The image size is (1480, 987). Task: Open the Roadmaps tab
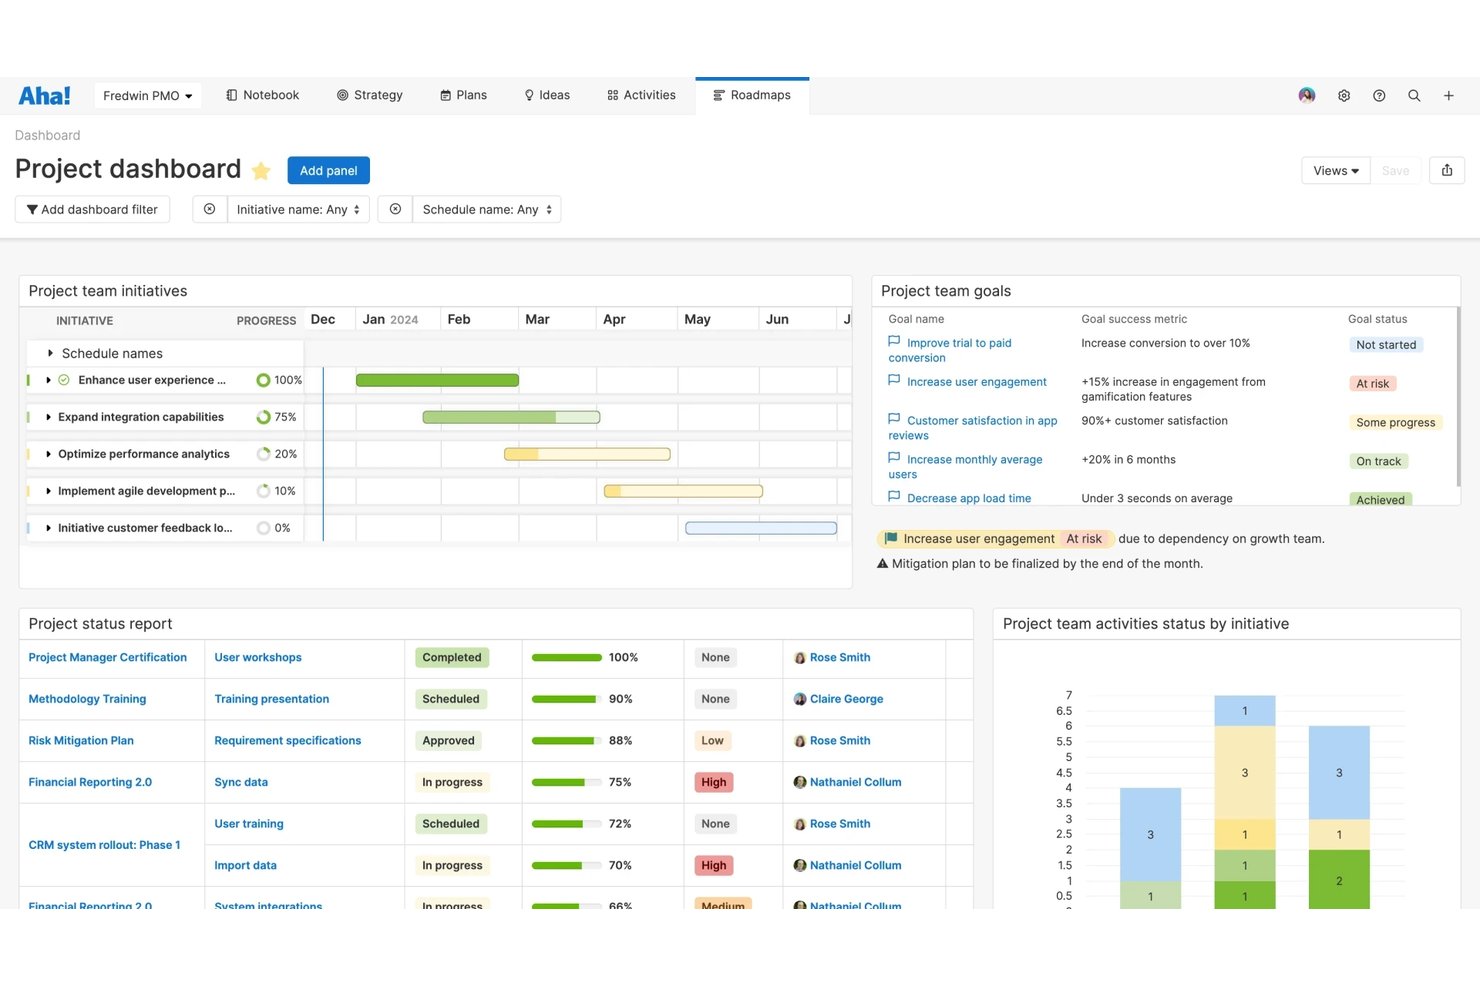point(752,96)
